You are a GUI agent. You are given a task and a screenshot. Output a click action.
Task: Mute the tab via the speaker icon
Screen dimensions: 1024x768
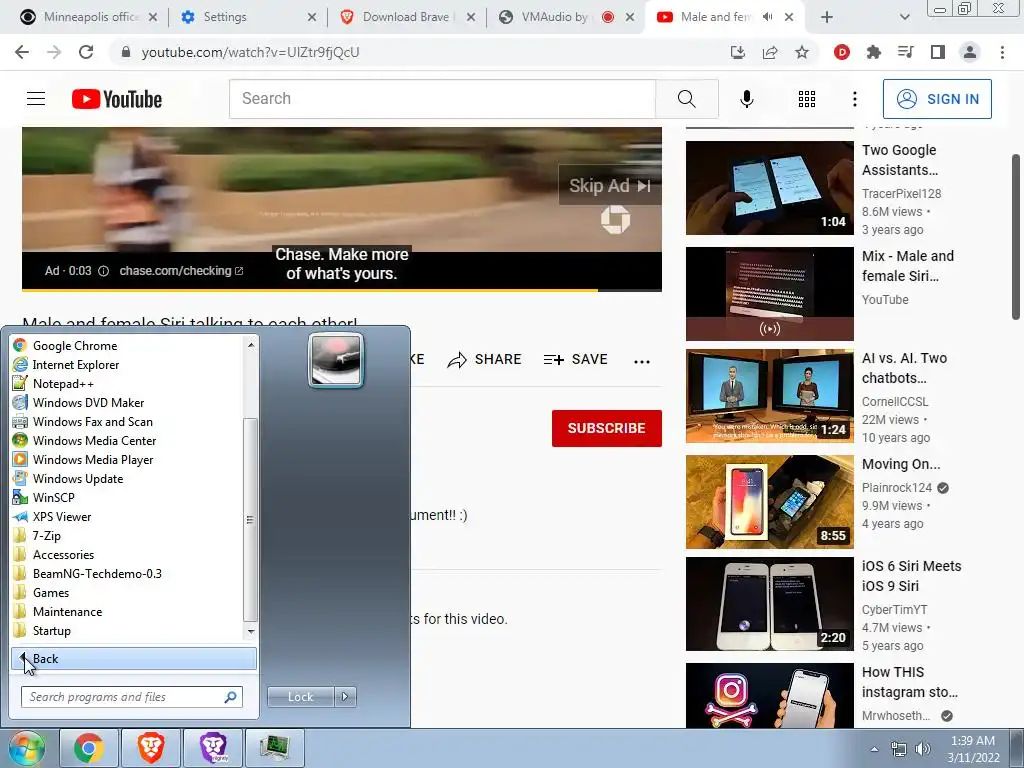click(768, 17)
